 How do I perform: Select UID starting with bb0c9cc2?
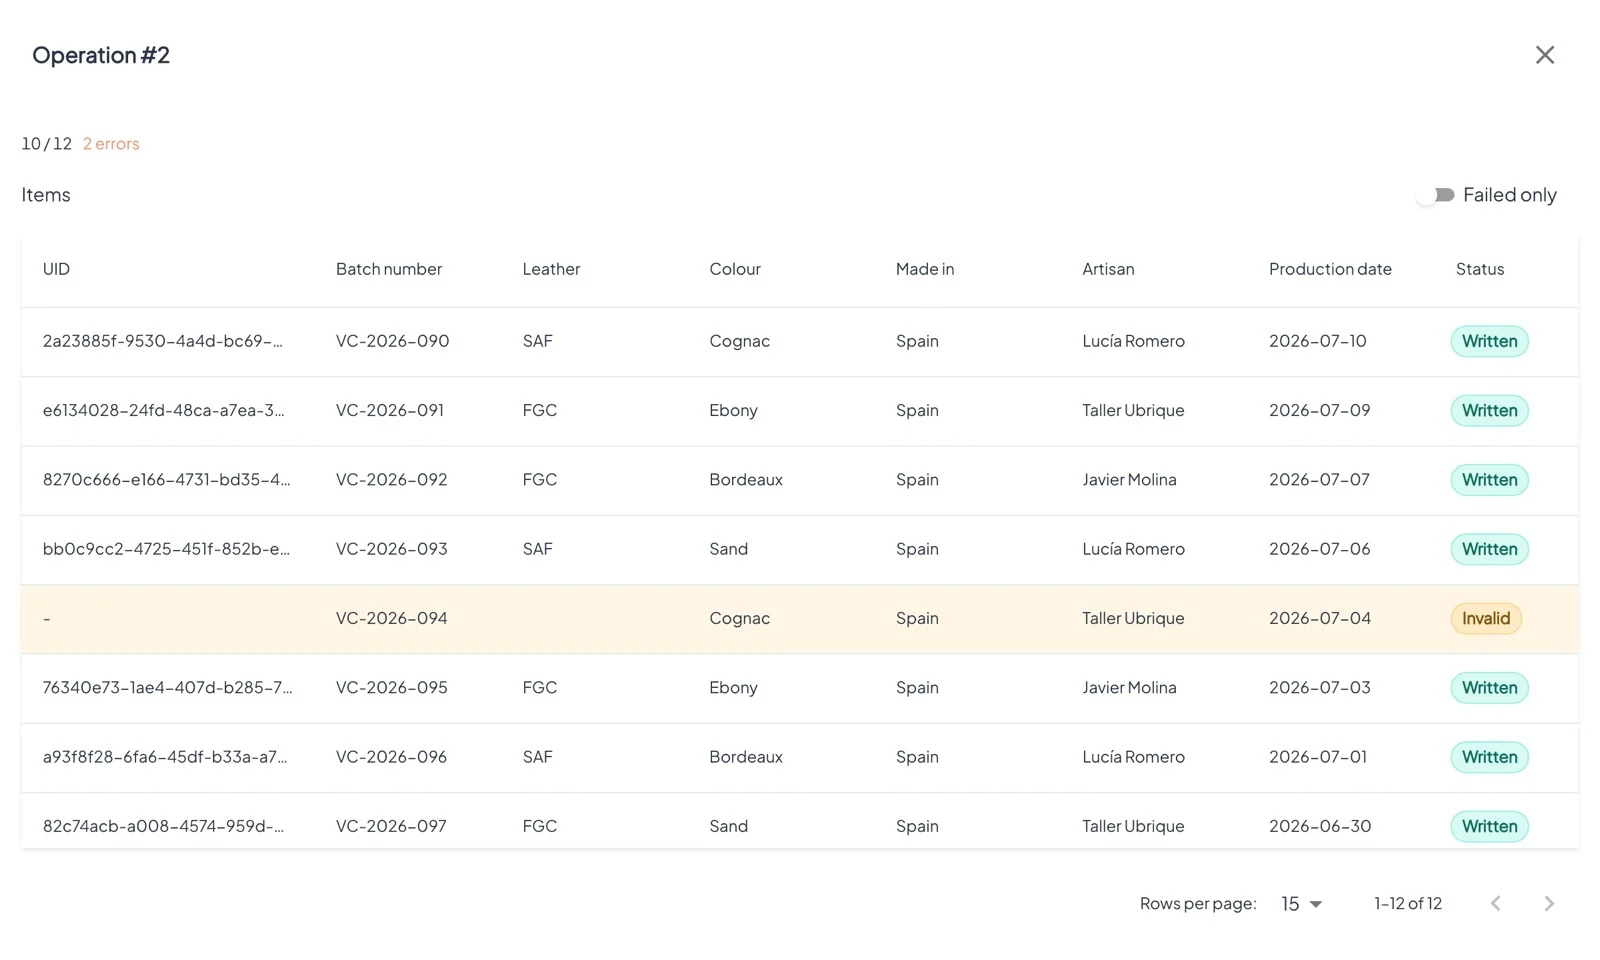point(166,550)
